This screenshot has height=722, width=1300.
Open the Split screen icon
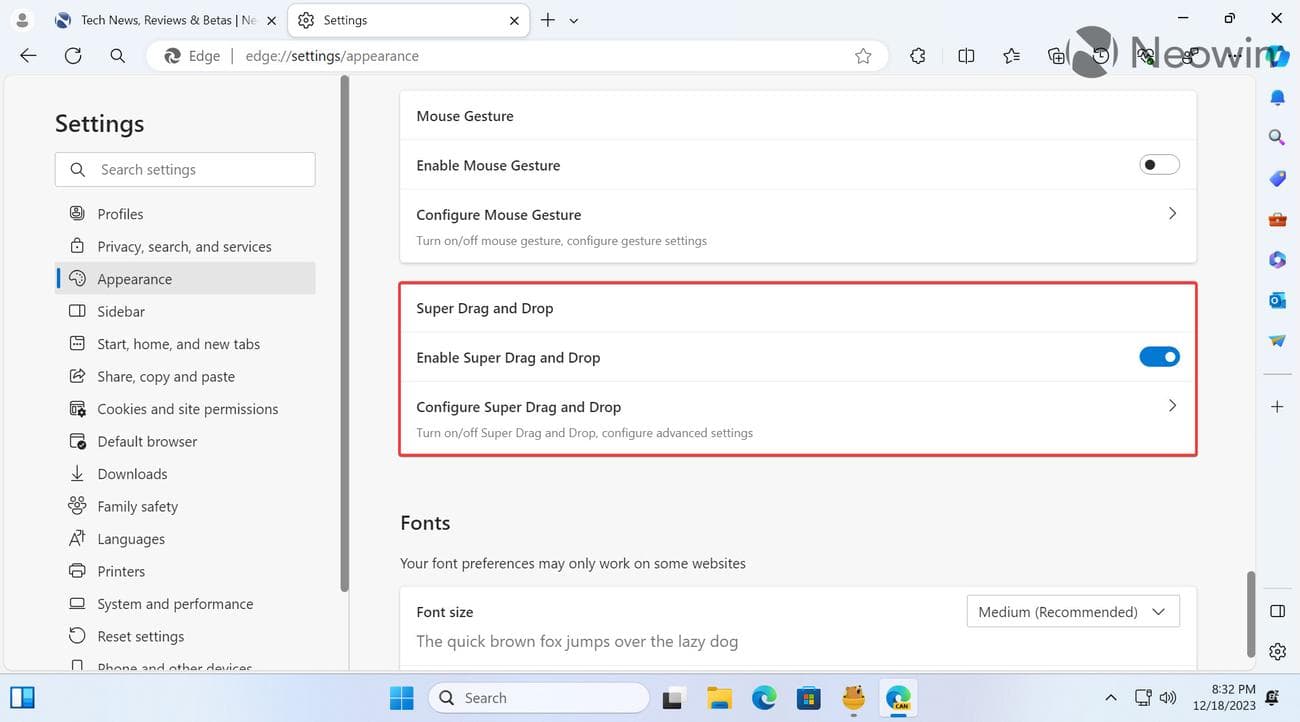click(966, 56)
